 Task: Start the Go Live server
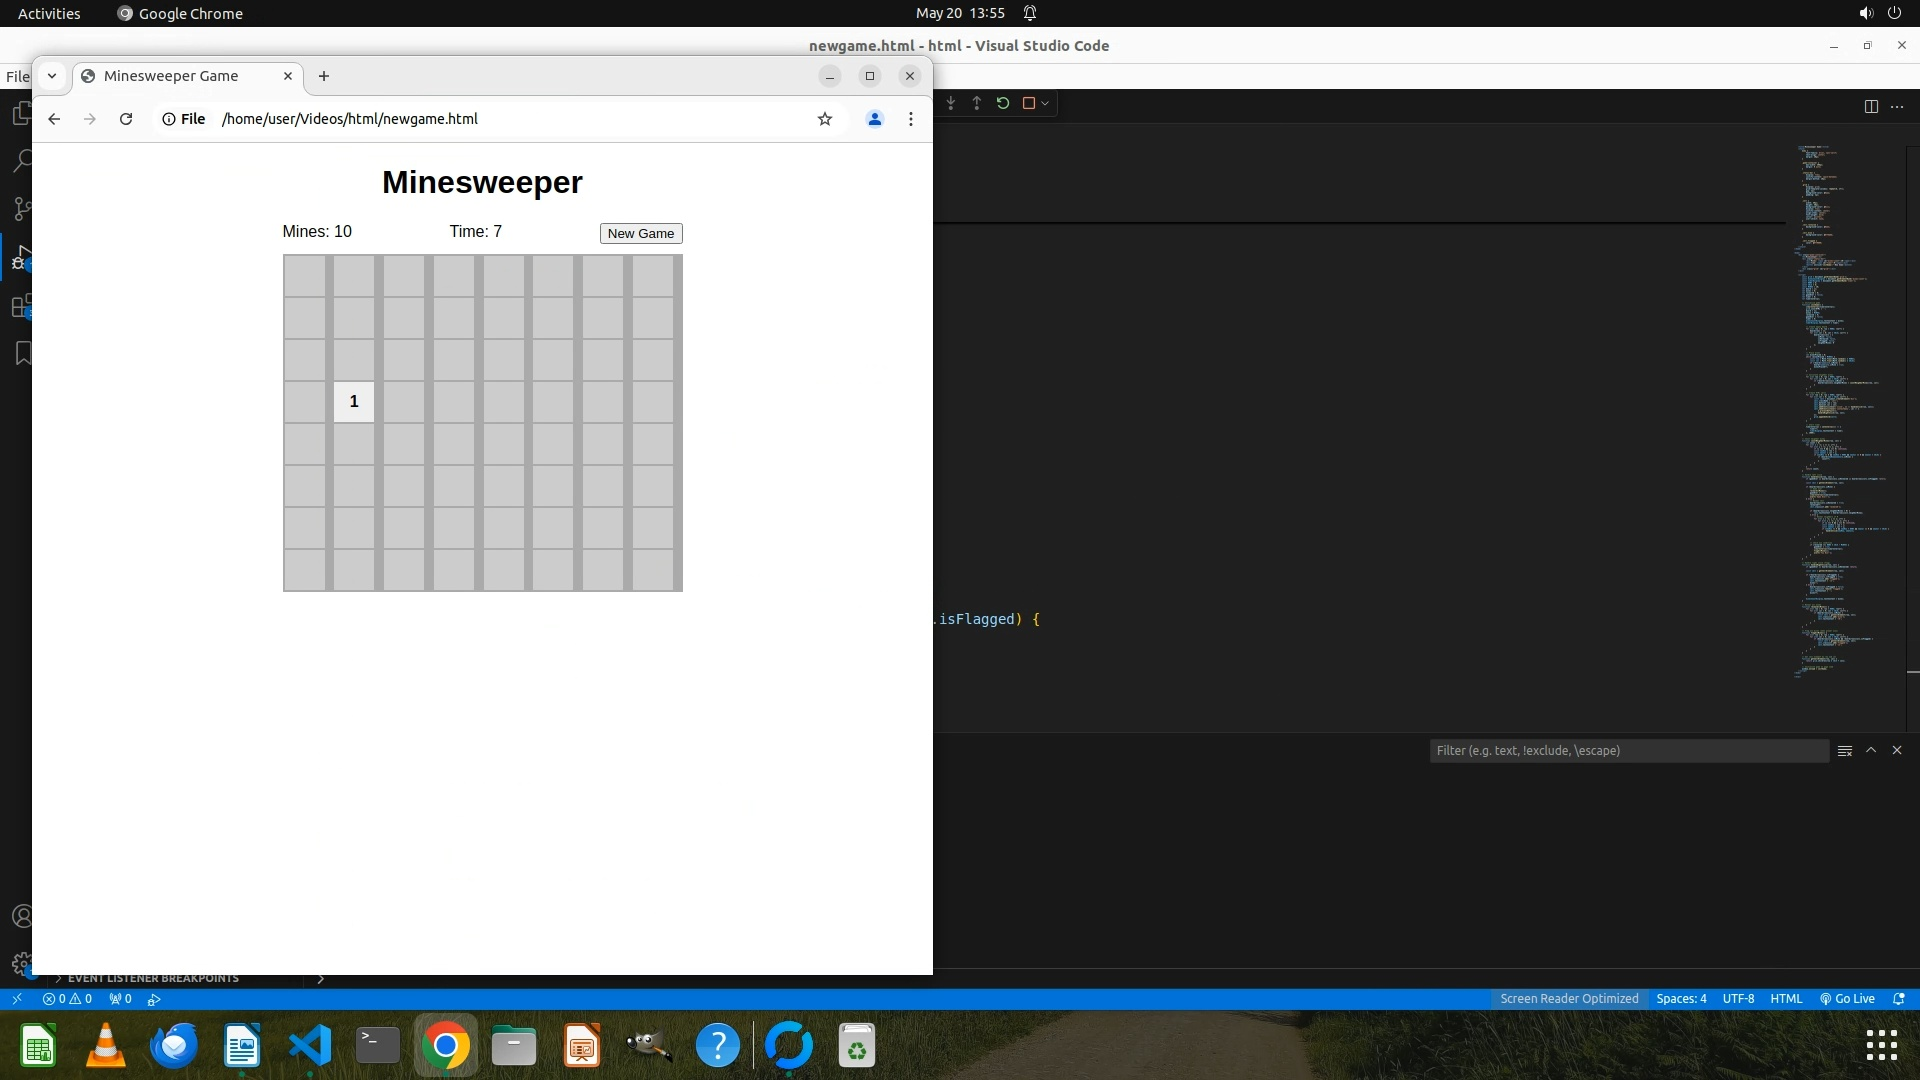tap(1847, 999)
